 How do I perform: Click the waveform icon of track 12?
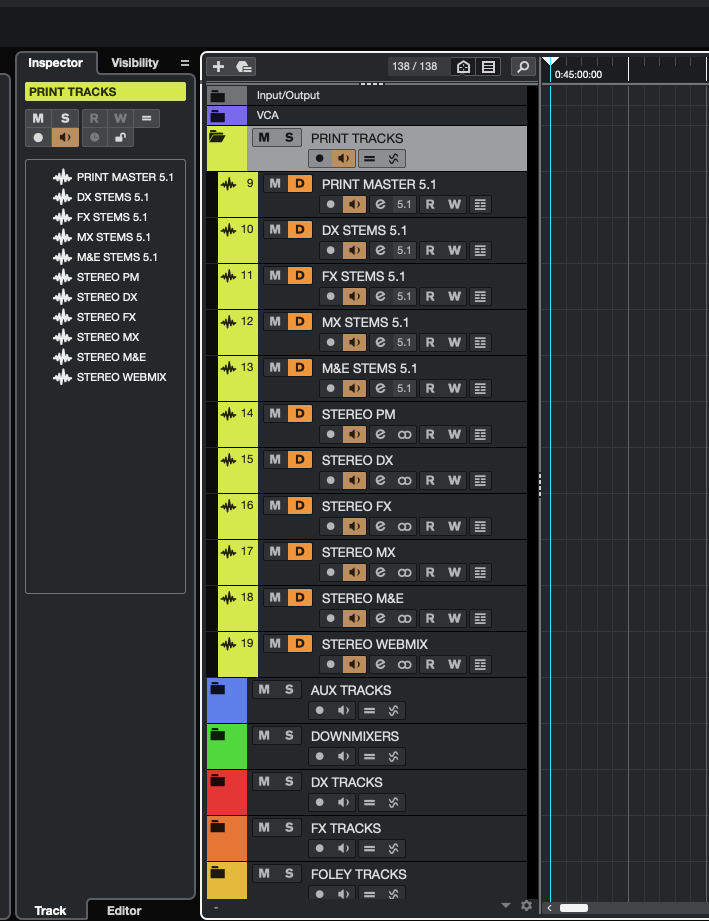(228, 322)
